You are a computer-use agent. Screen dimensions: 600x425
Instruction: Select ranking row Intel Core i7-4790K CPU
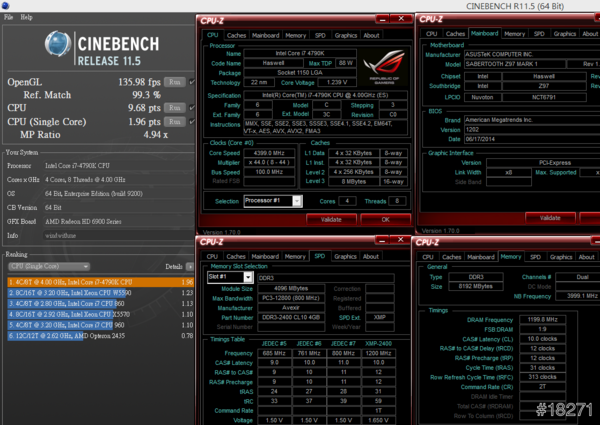click(x=101, y=282)
